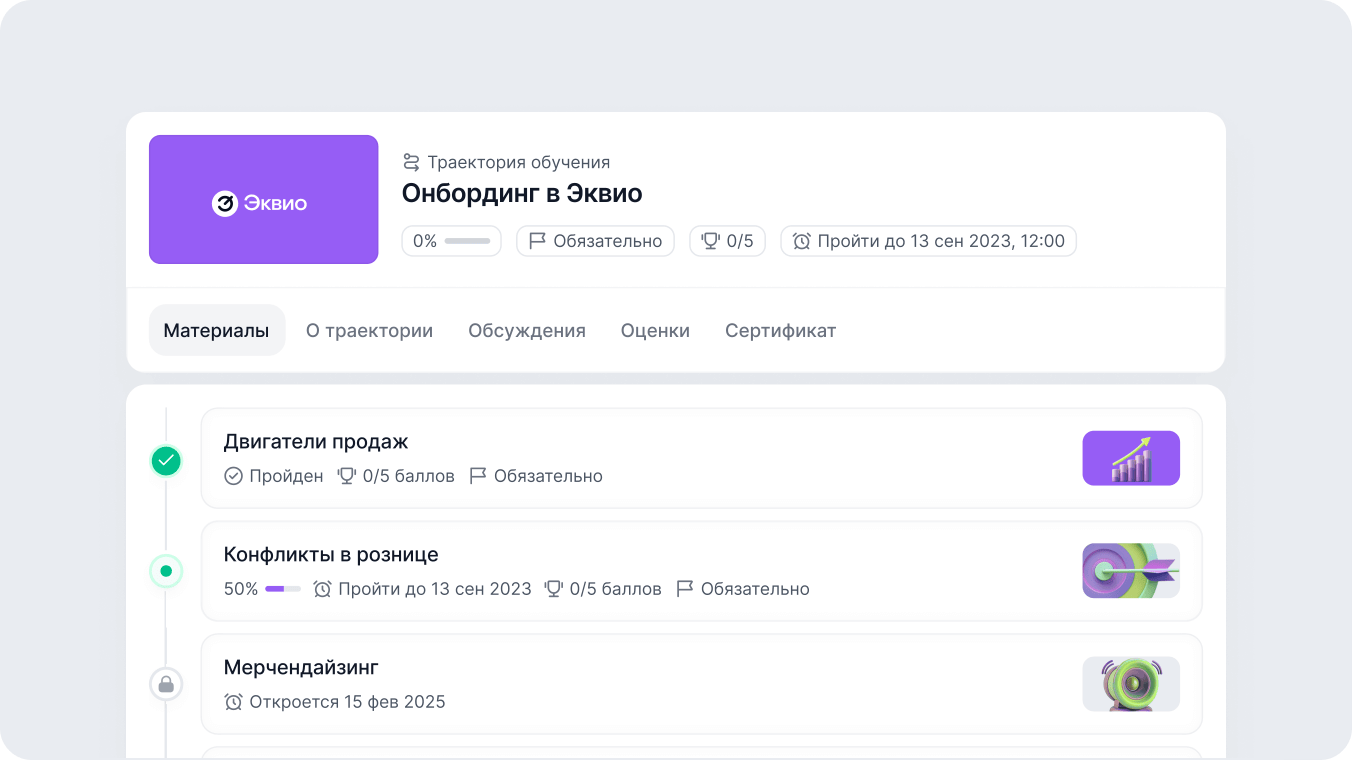Click the Онбординг в Эквио title
Image resolution: width=1352 pixels, height=760 pixels.
click(522, 193)
